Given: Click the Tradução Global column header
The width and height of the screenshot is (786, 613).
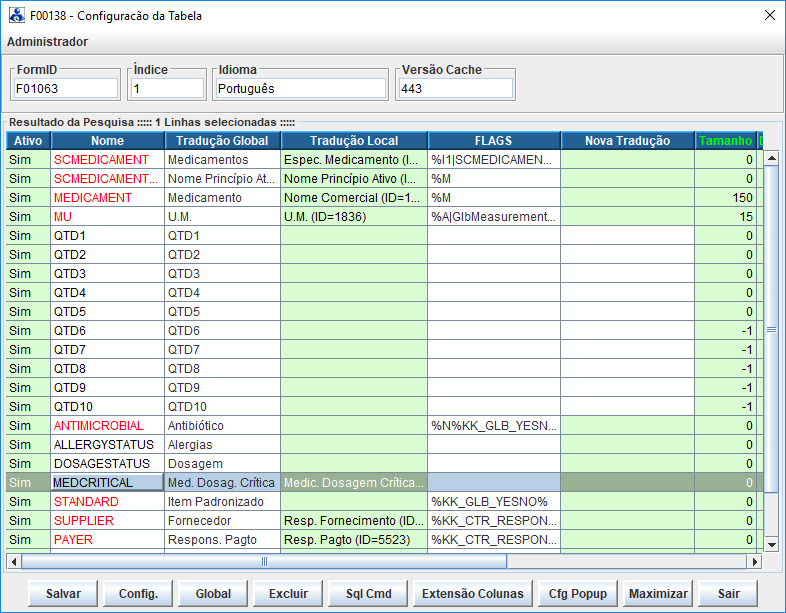Looking at the screenshot, I should (x=222, y=141).
